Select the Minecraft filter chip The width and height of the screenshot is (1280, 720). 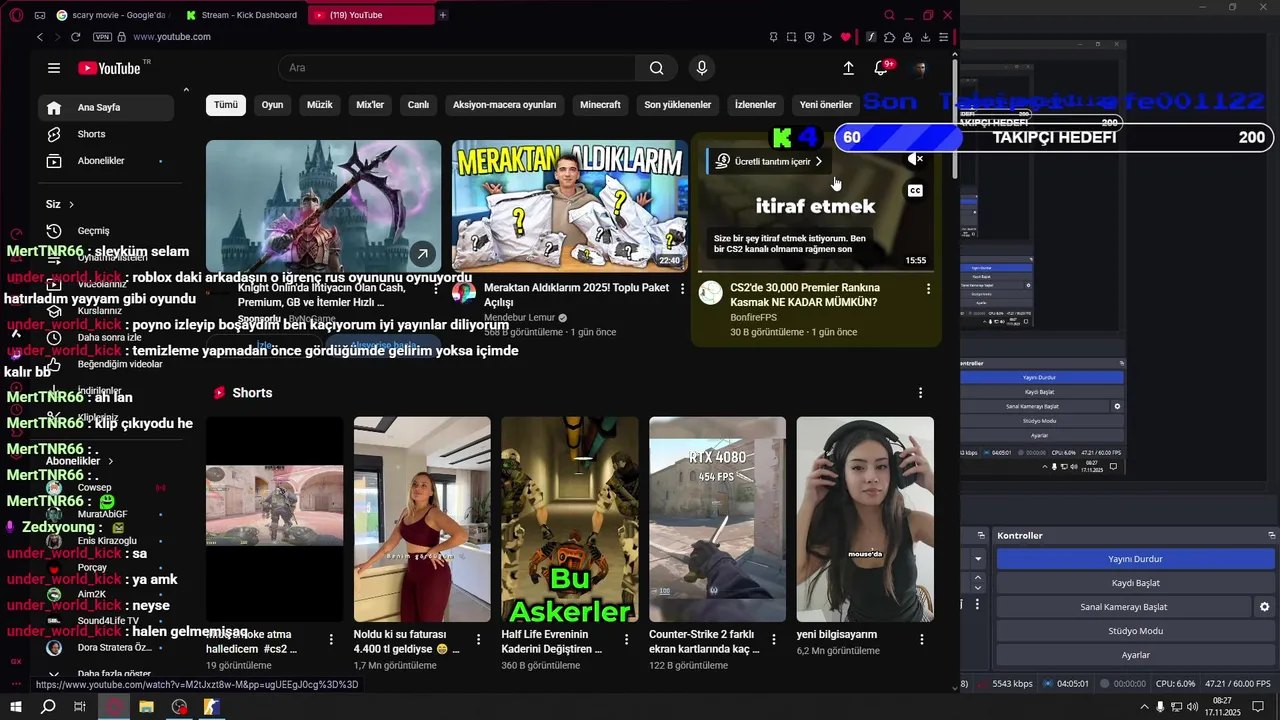point(600,105)
